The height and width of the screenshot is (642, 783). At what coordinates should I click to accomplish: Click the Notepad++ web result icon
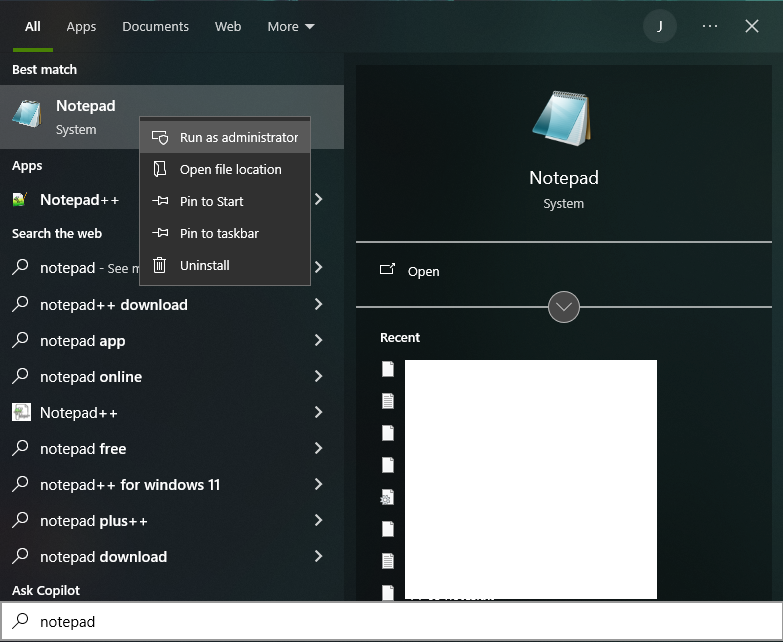[x=21, y=412]
